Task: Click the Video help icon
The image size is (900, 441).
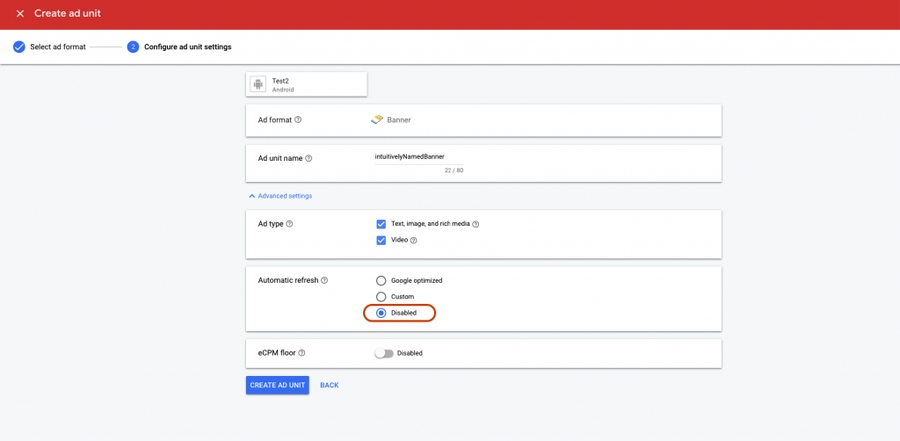Action: tap(414, 240)
